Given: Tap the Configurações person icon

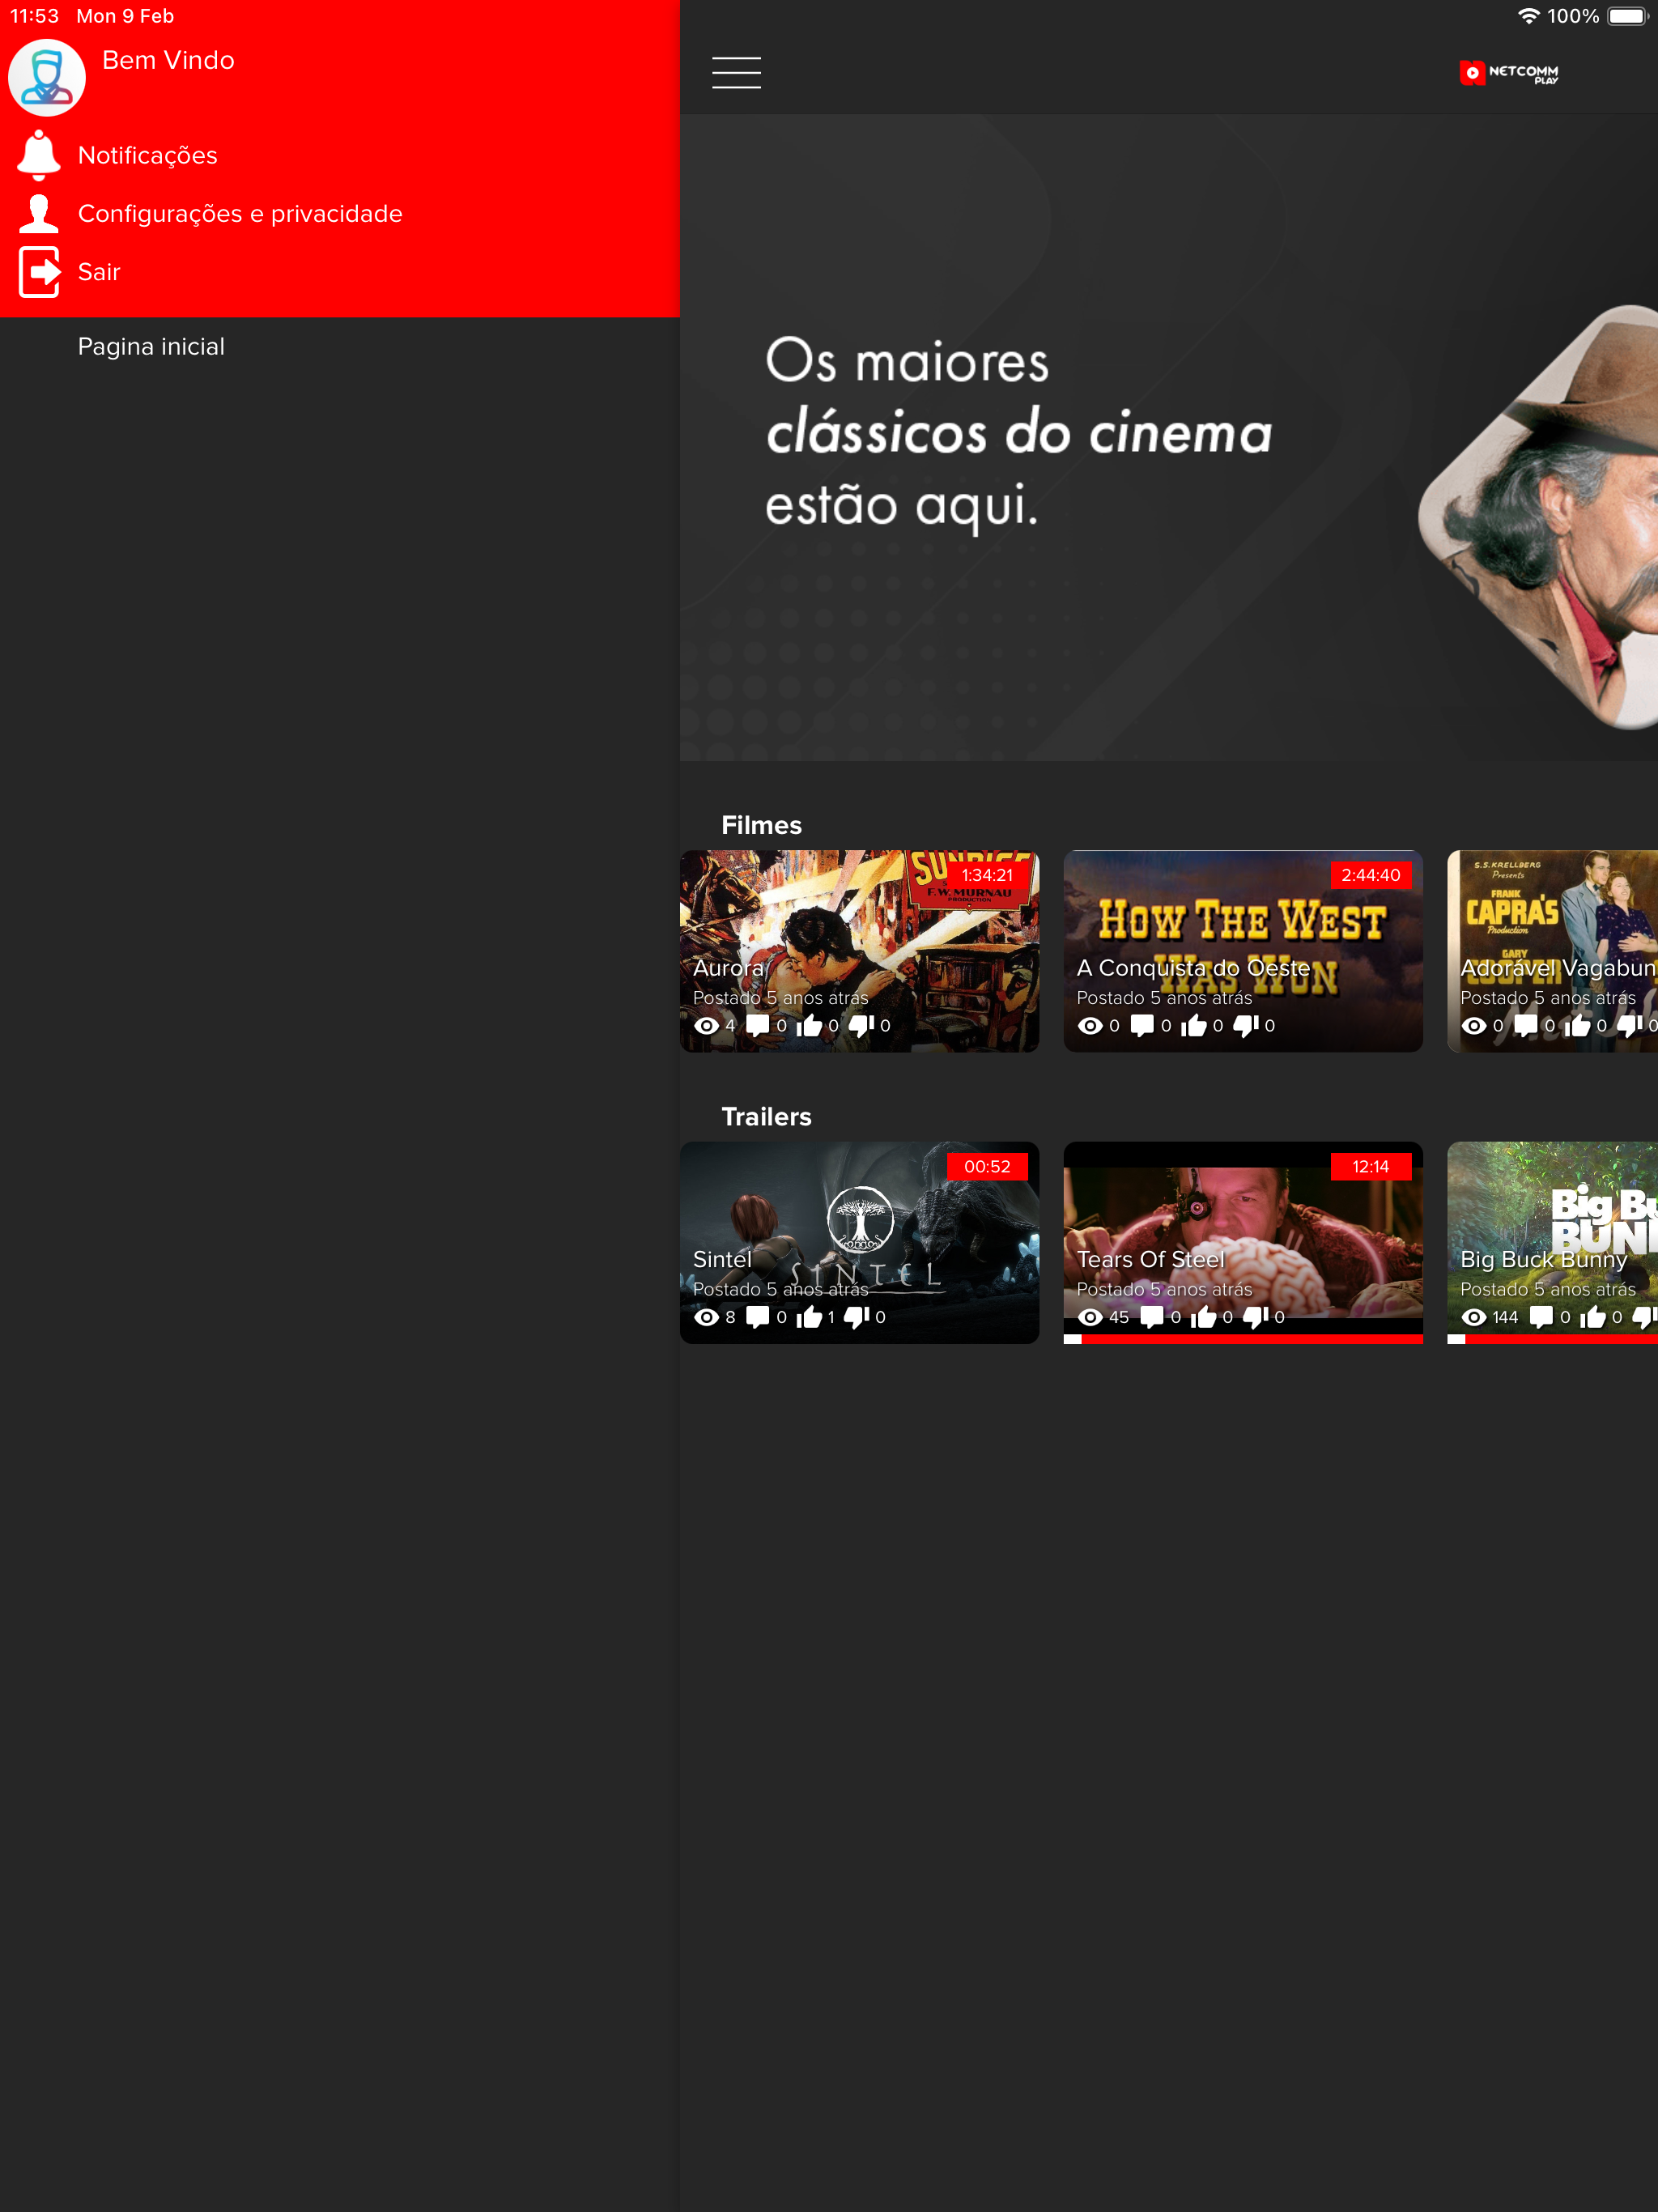Looking at the screenshot, I should coord(39,213).
